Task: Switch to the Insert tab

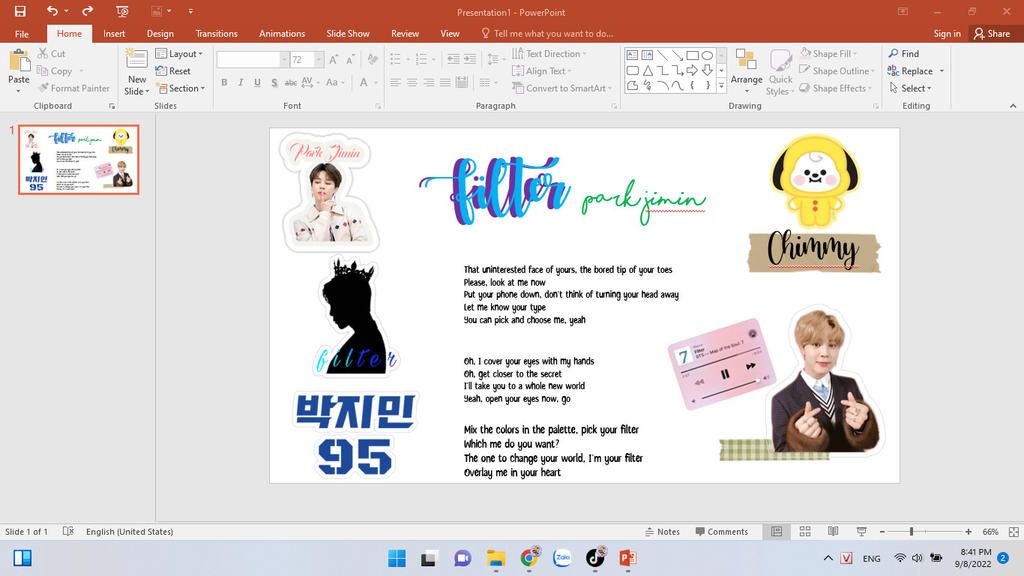Action: 114,33
